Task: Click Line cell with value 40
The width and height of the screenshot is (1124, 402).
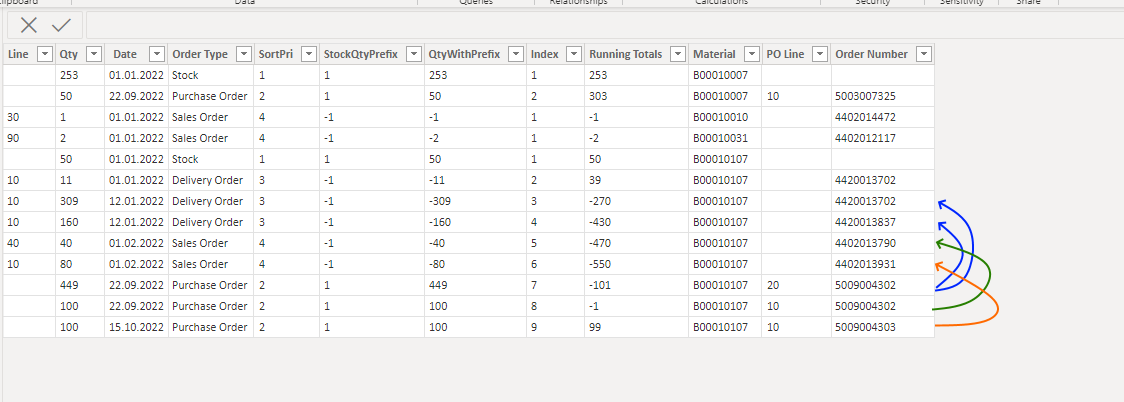Action: click(x=29, y=243)
